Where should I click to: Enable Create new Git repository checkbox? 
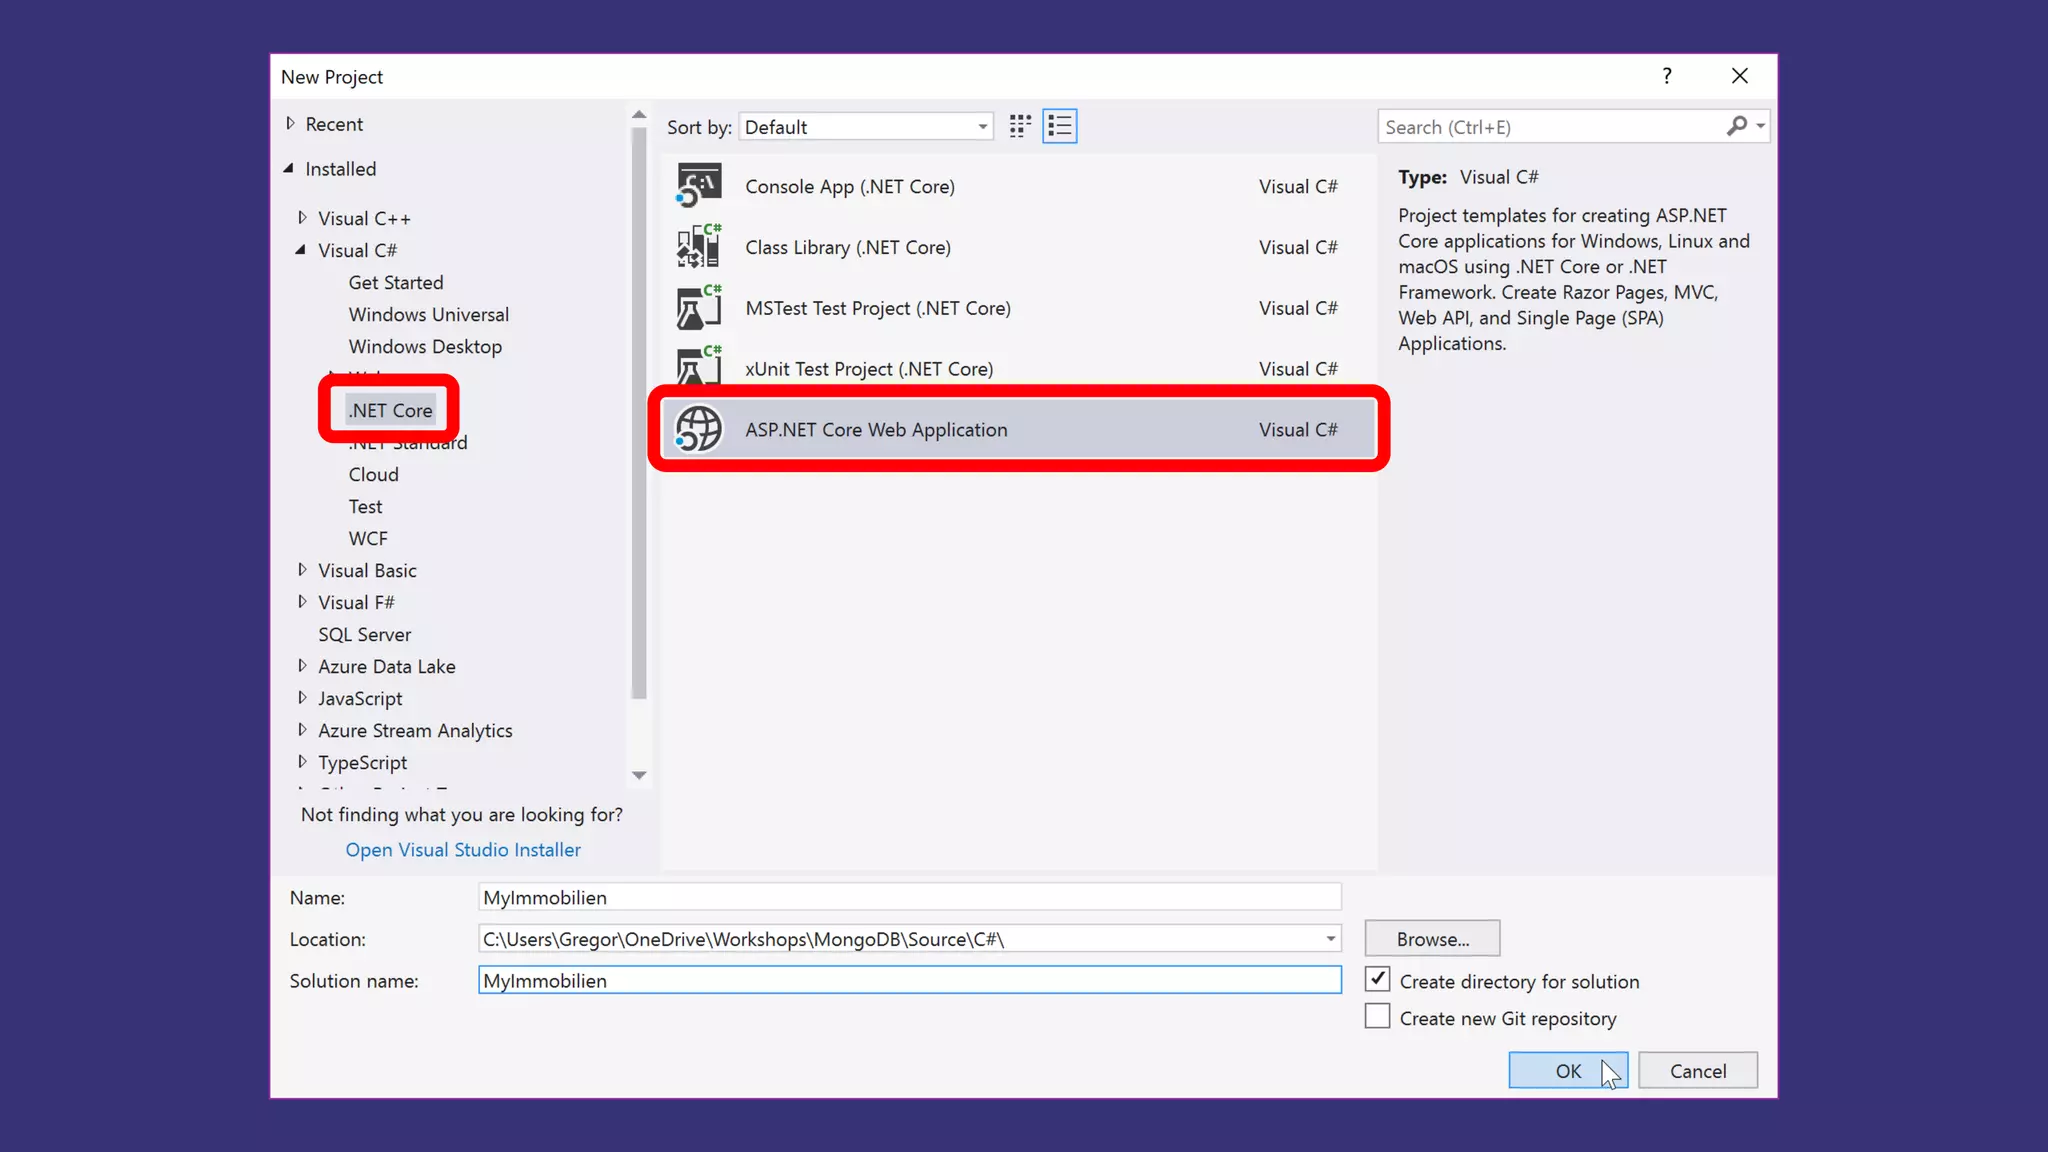pos(1377,1017)
